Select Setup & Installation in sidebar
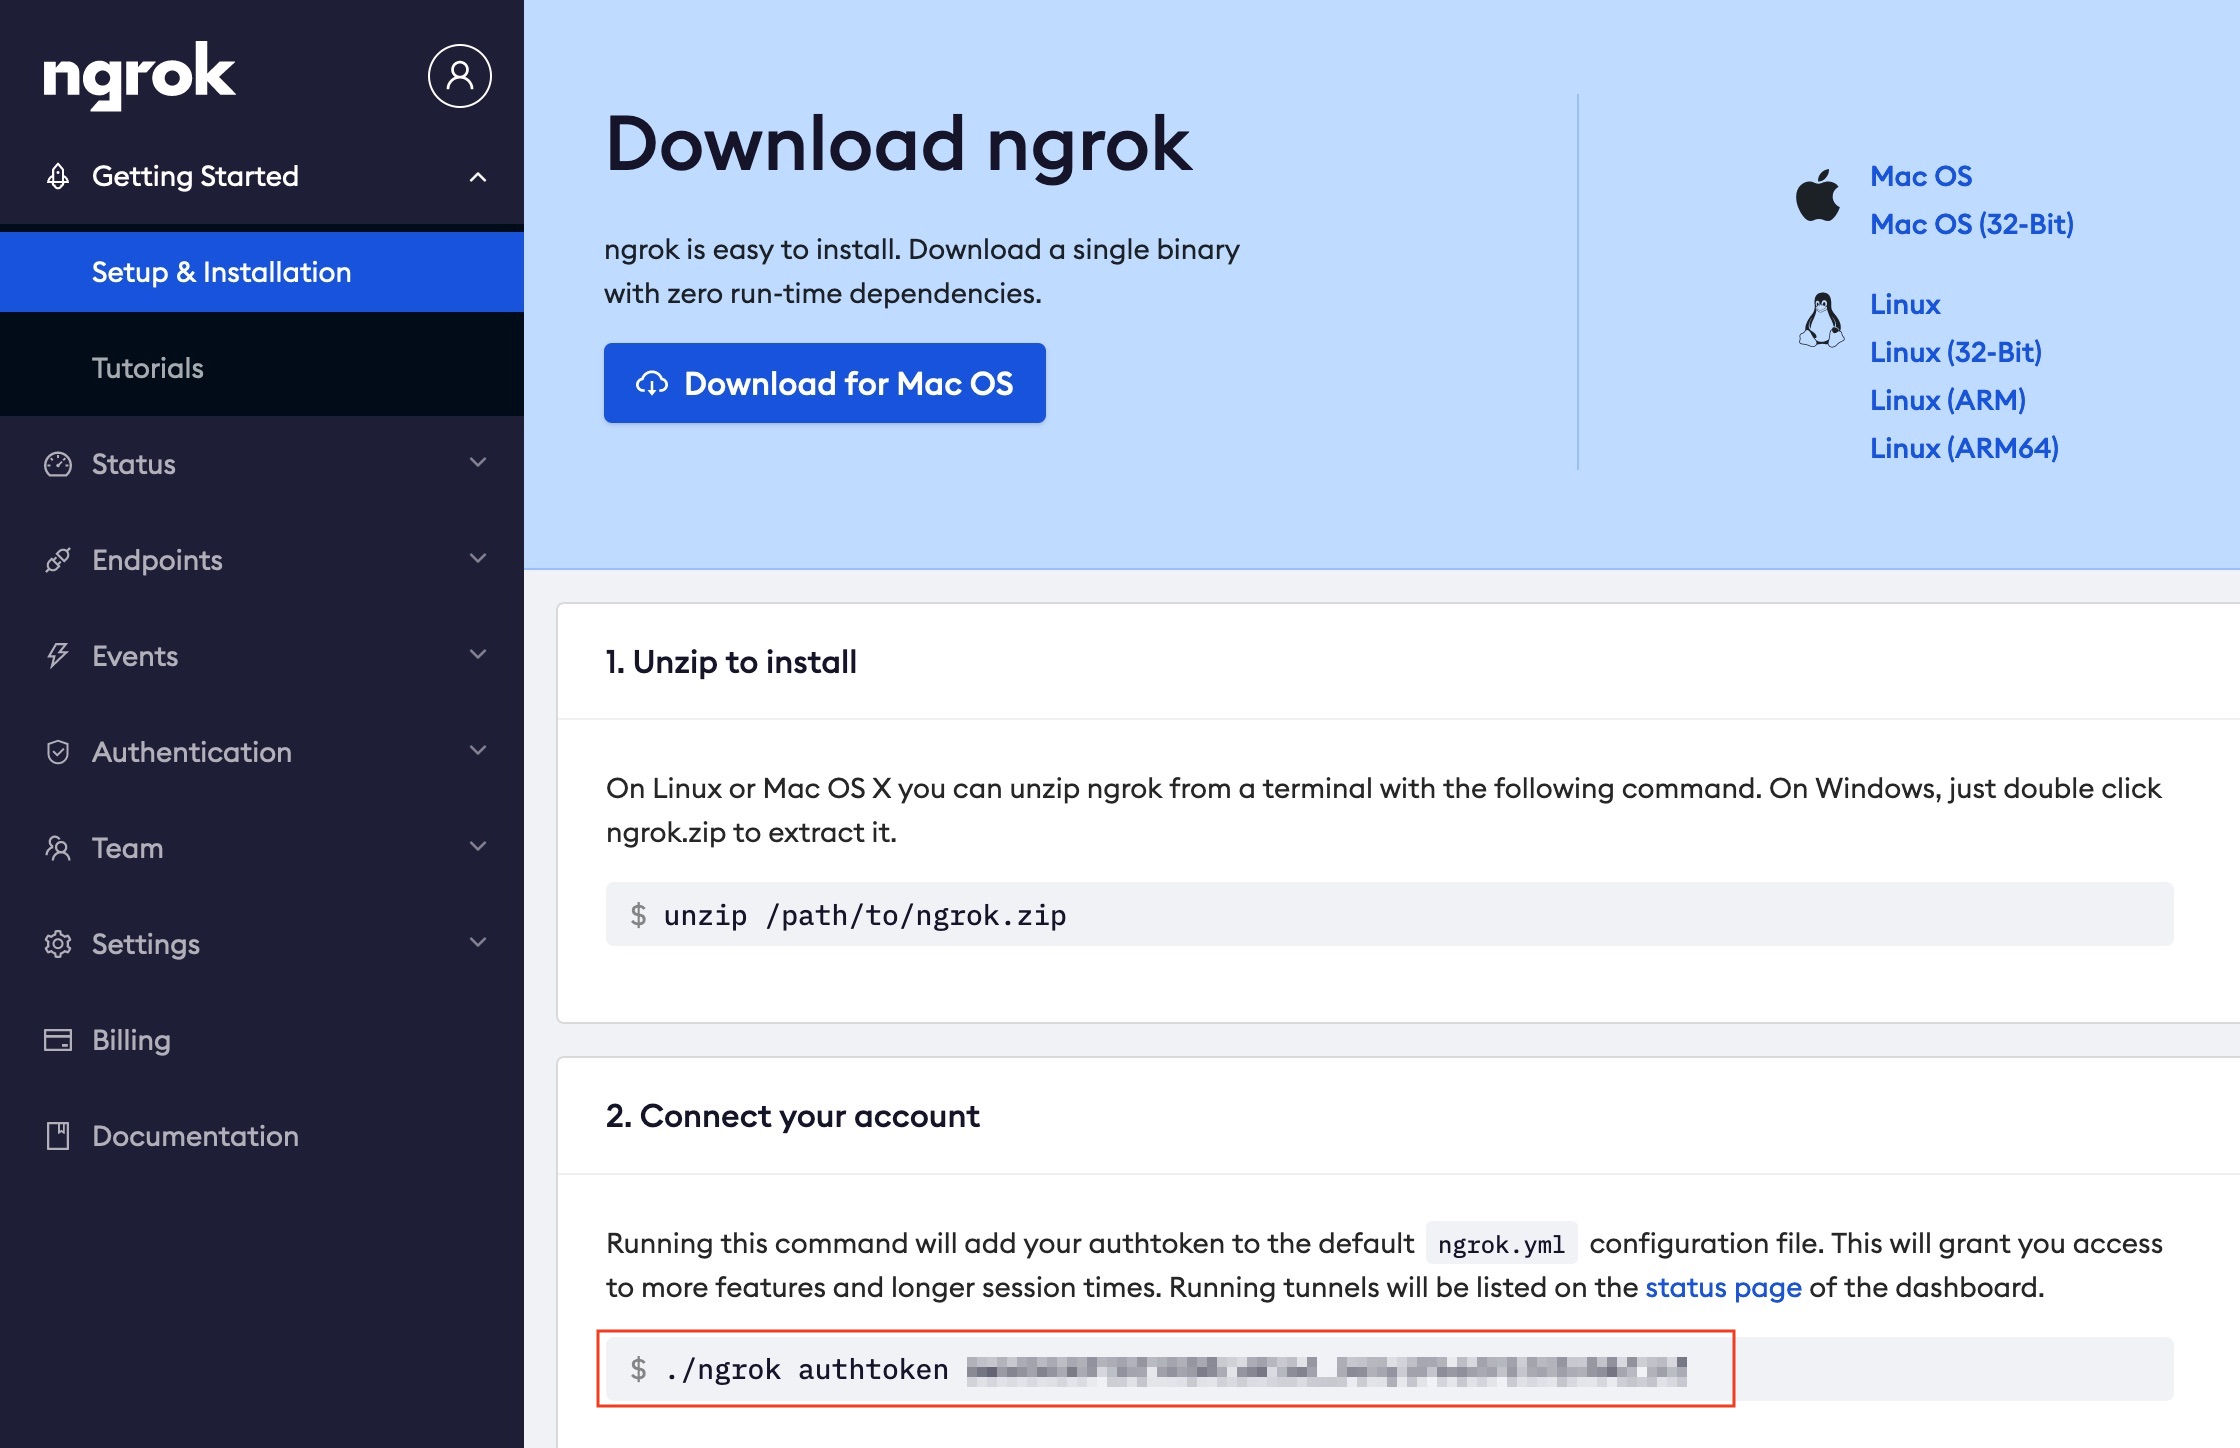 (x=221, y=272)
